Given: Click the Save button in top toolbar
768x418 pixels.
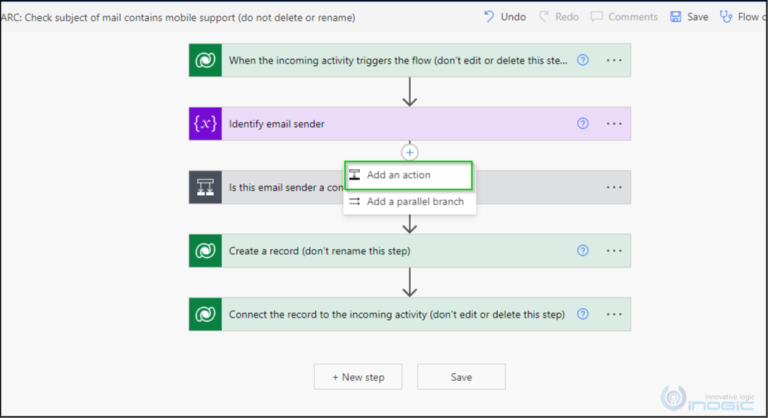Looking at the screenshot, I should [x=689, y=17].
